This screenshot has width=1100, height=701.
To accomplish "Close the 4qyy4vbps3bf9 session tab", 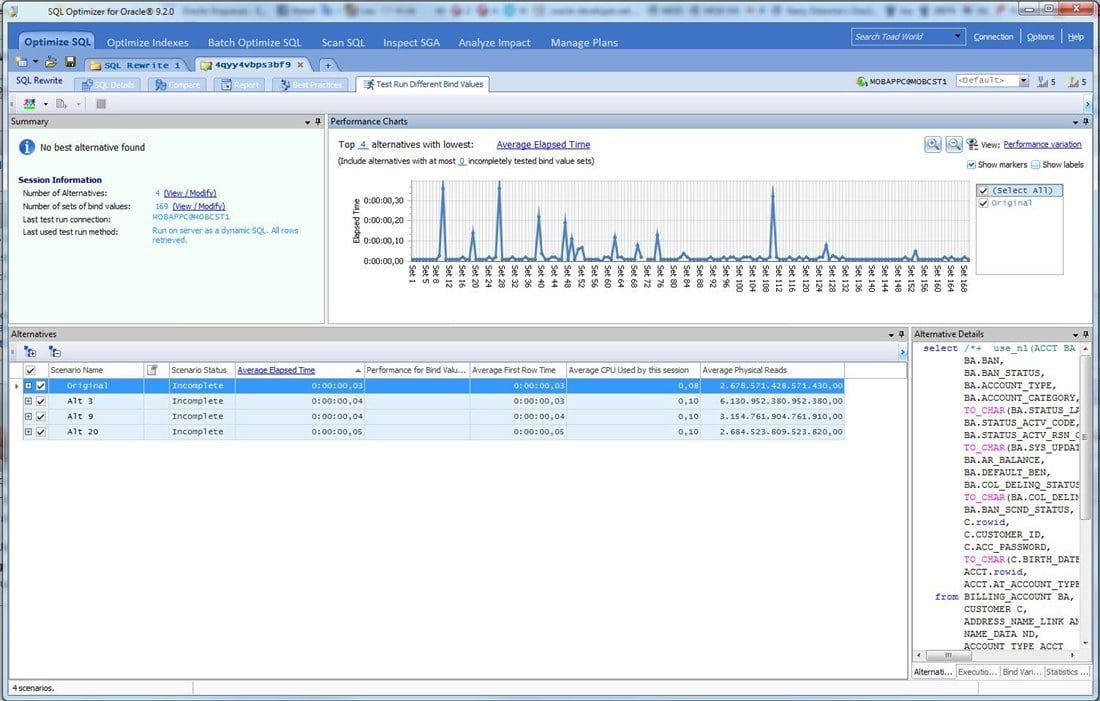I will pyautogui.click(x=300, y=65).
